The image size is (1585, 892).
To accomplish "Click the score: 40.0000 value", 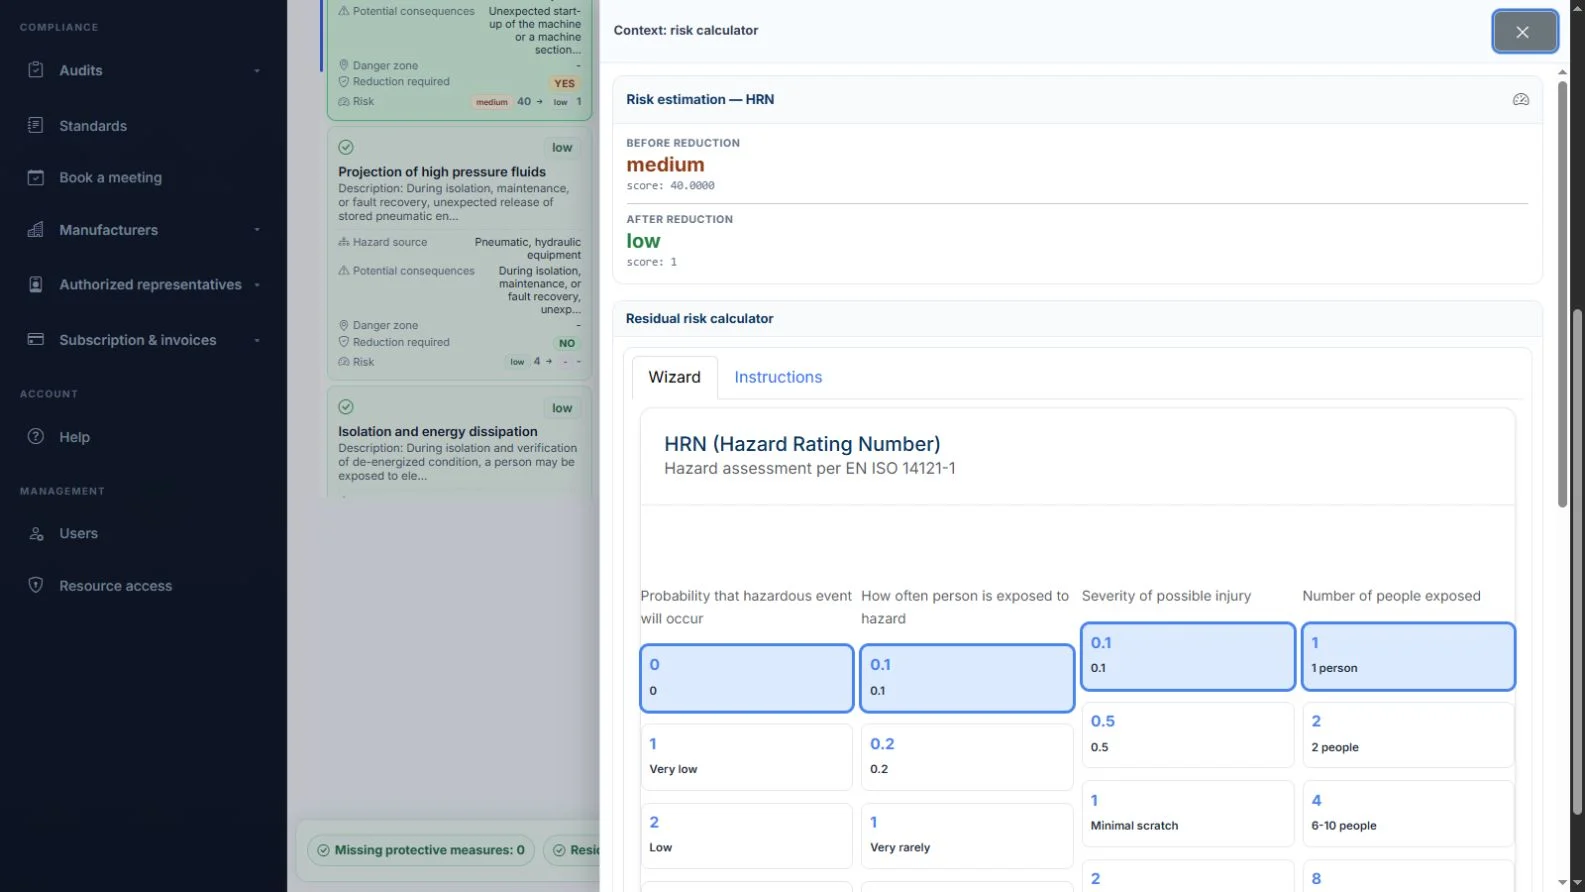I will coord(671,186).
